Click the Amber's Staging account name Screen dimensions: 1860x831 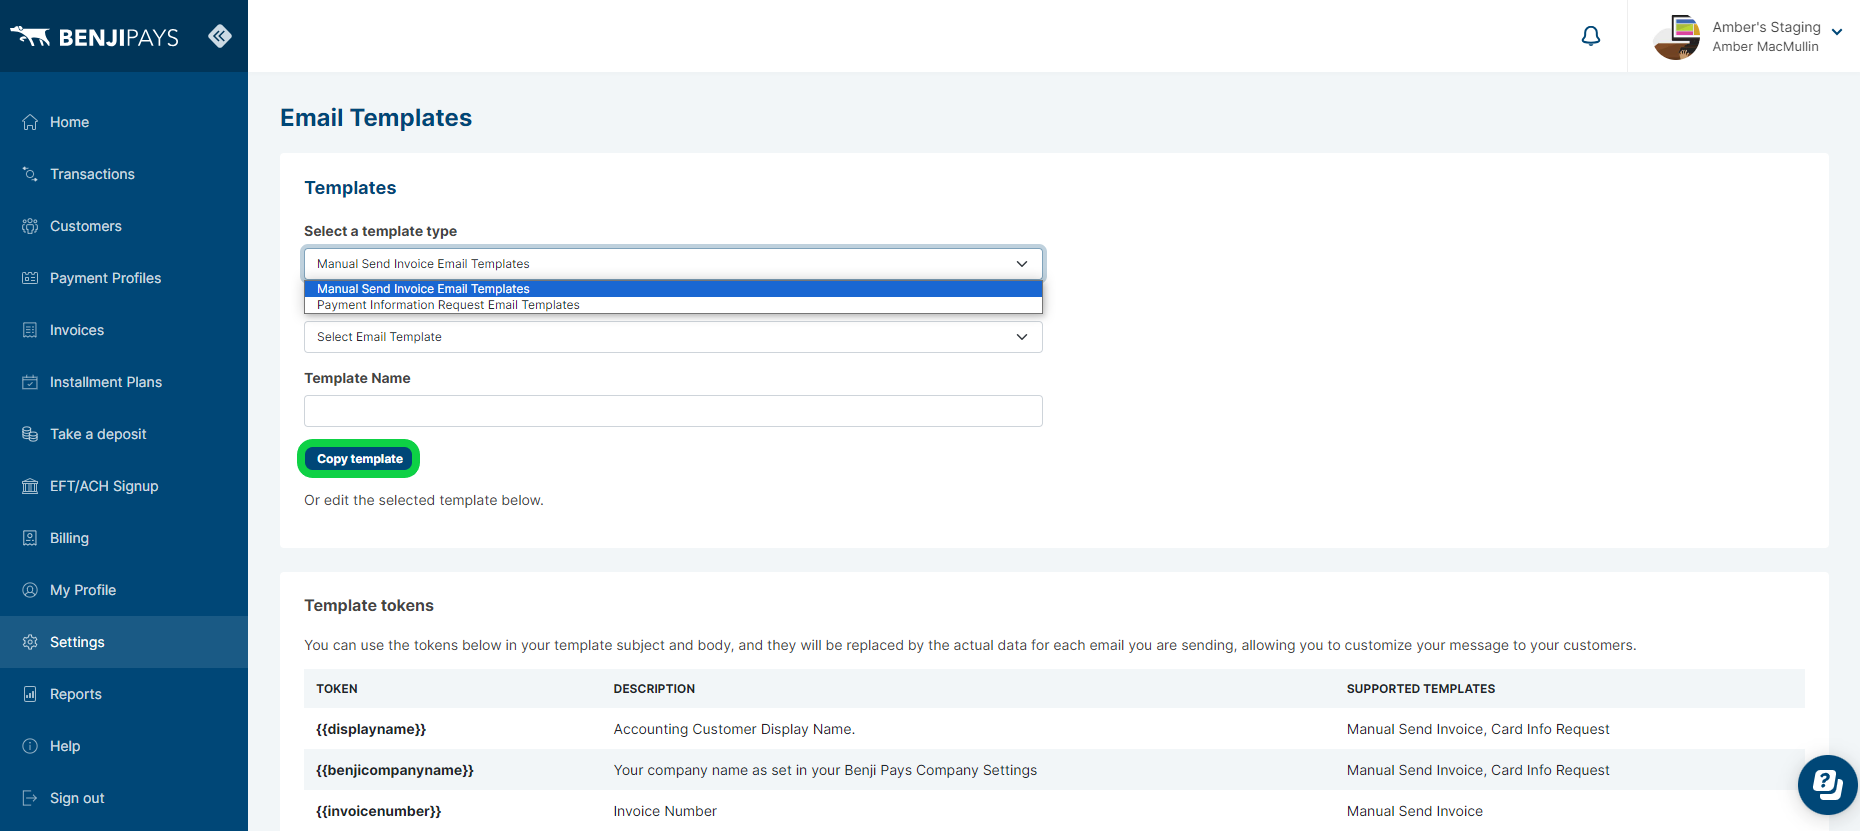click(1766, 27)
